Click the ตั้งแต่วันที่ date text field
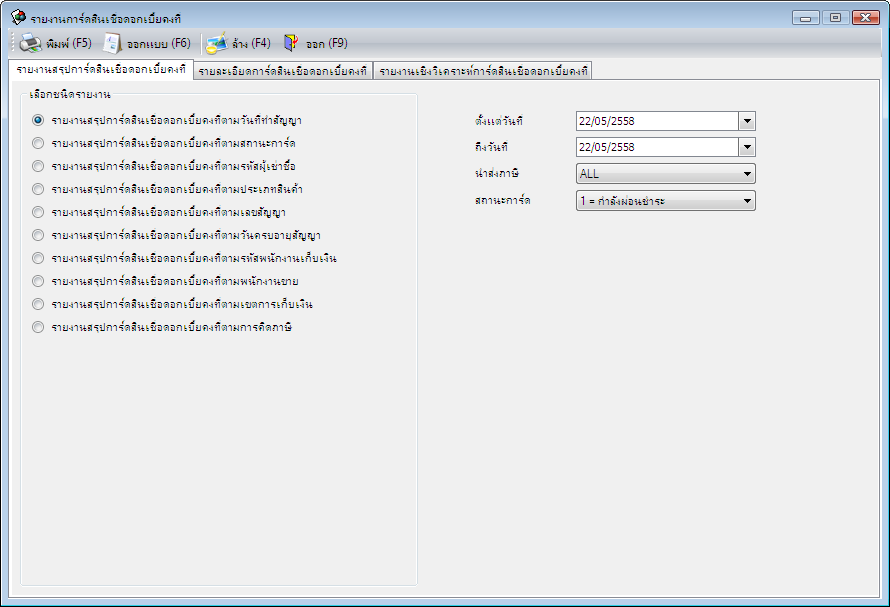The width and height of the screenshot is (890, 607). [x=657, y=121]
